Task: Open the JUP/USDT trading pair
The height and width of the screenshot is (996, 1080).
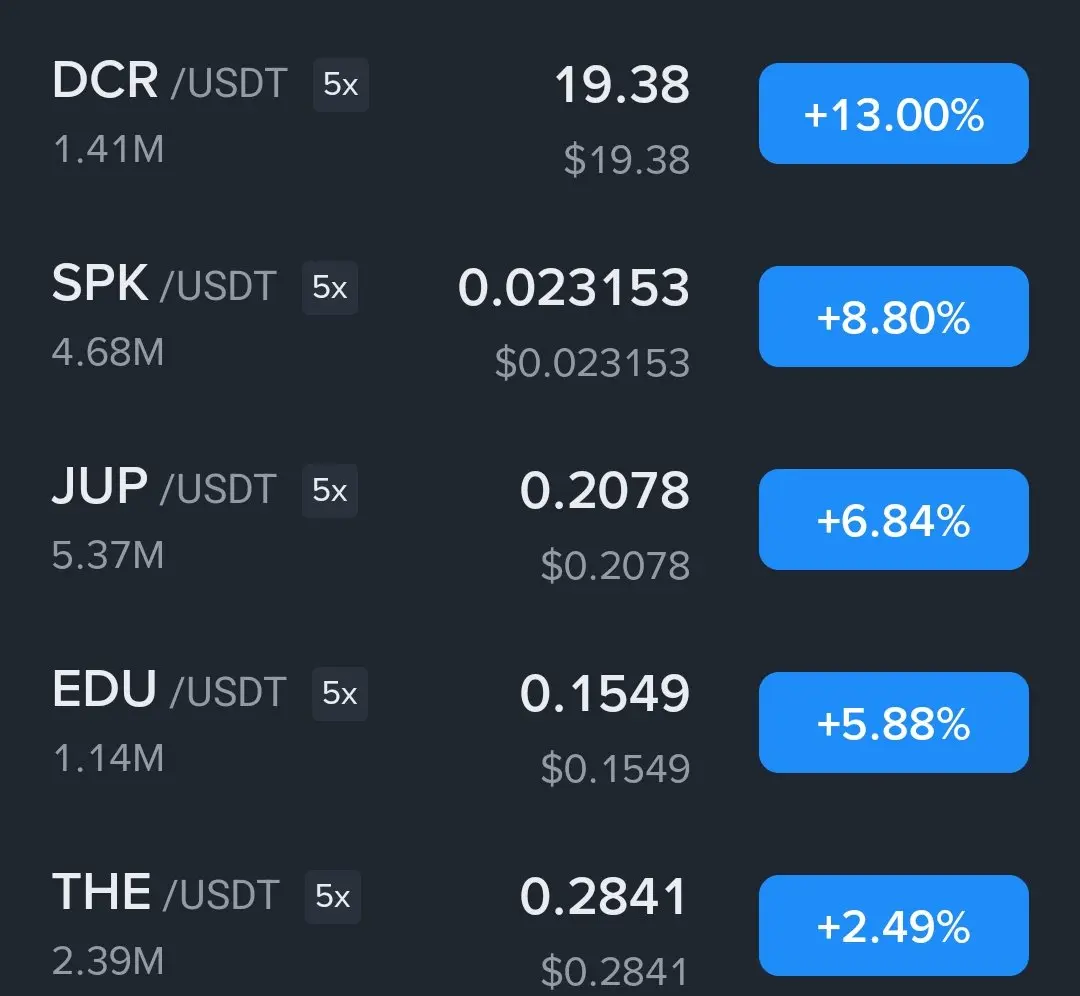Action: [164, 487]
